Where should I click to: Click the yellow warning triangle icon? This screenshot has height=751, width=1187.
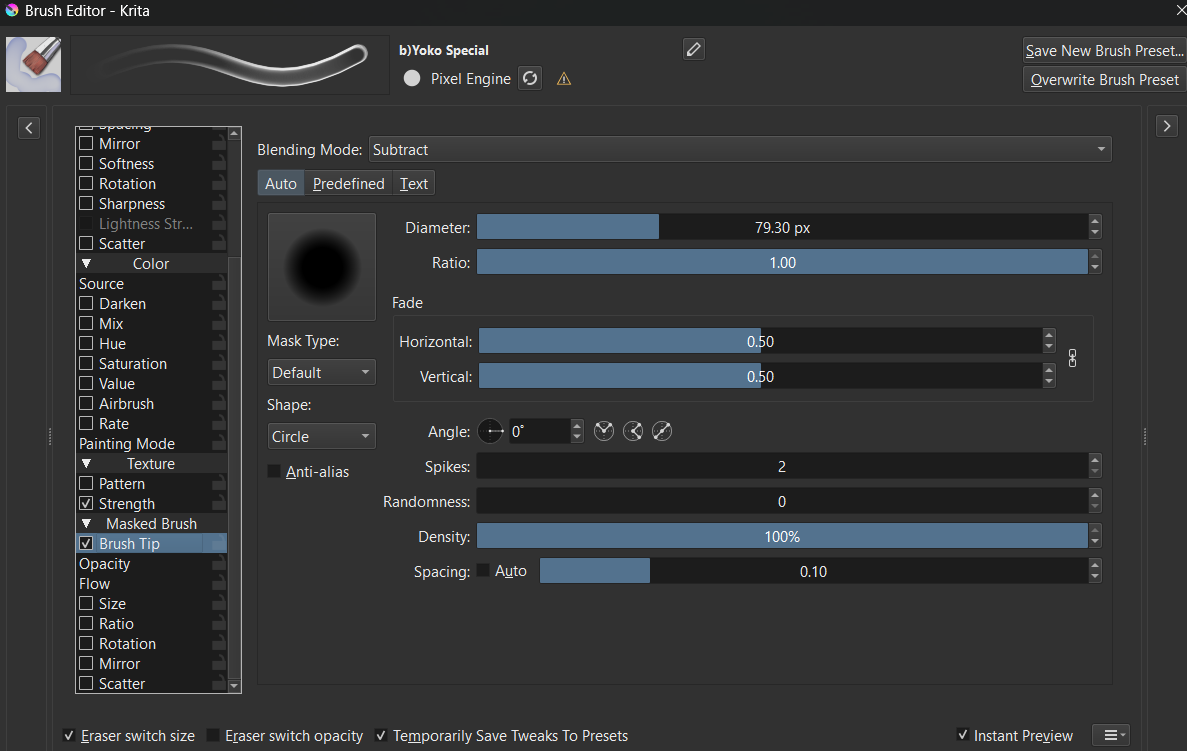coord(564,79)
